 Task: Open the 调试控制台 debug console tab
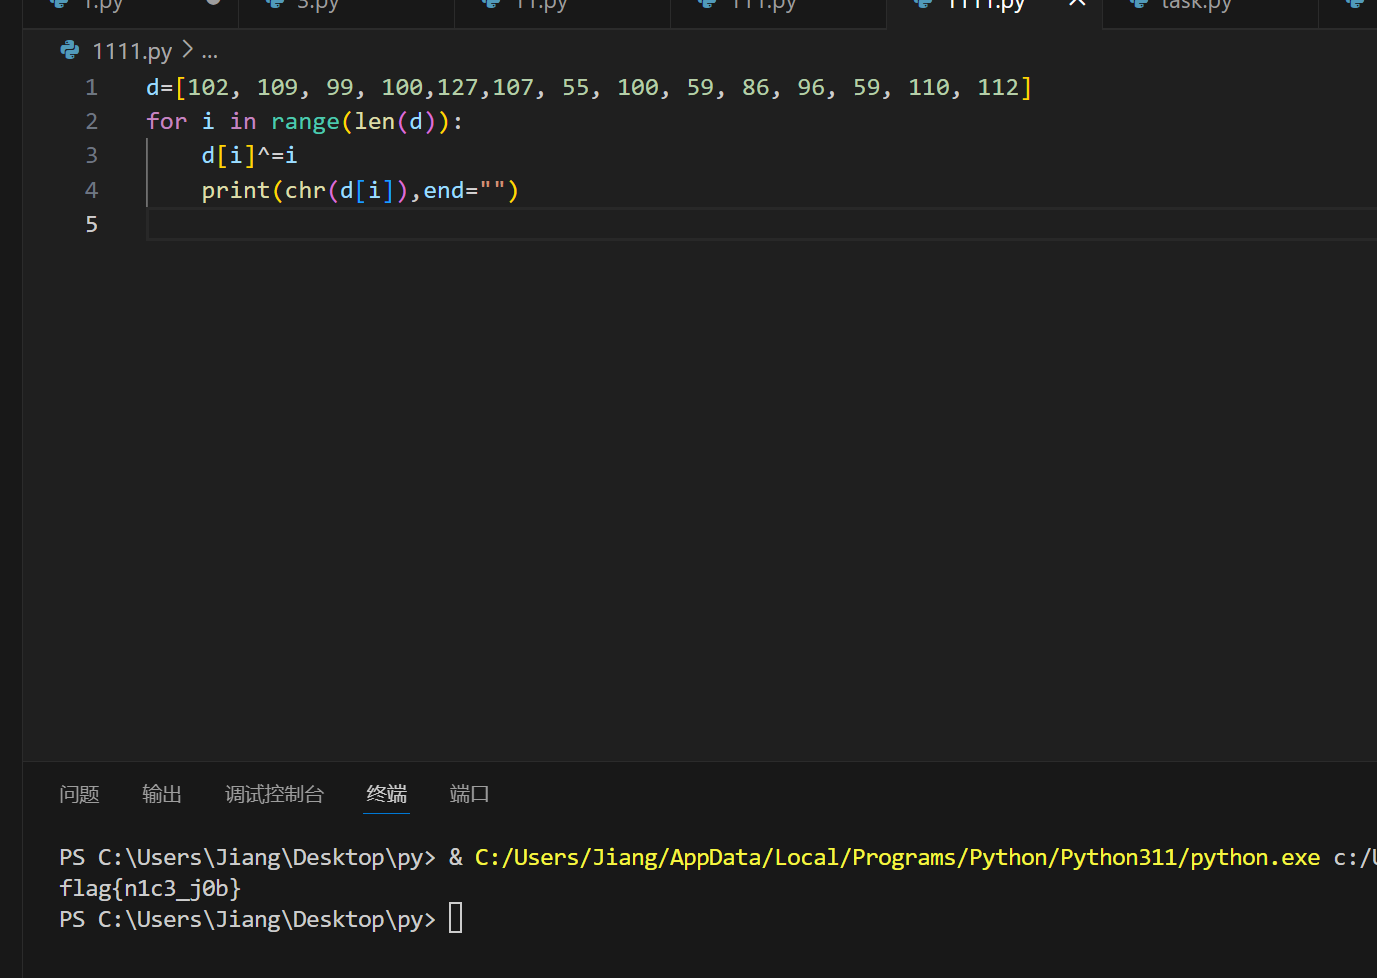[275, 794]
